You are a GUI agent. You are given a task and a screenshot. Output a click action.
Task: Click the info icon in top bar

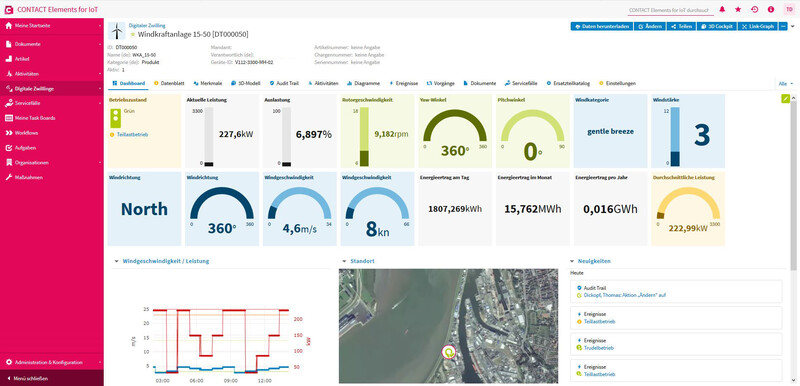771,9
